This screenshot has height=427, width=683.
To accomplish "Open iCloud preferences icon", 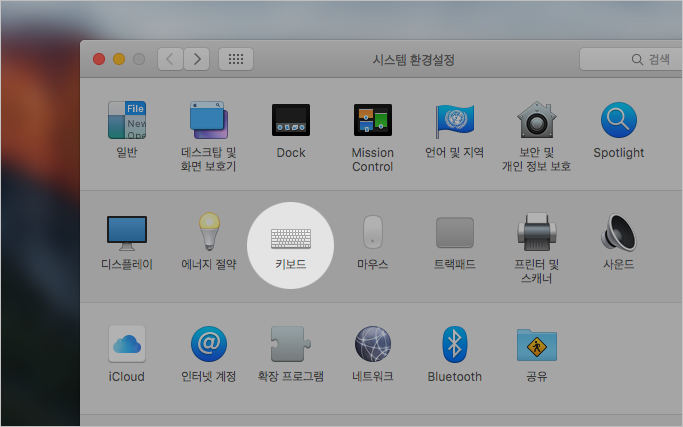I will click(127, 344).
